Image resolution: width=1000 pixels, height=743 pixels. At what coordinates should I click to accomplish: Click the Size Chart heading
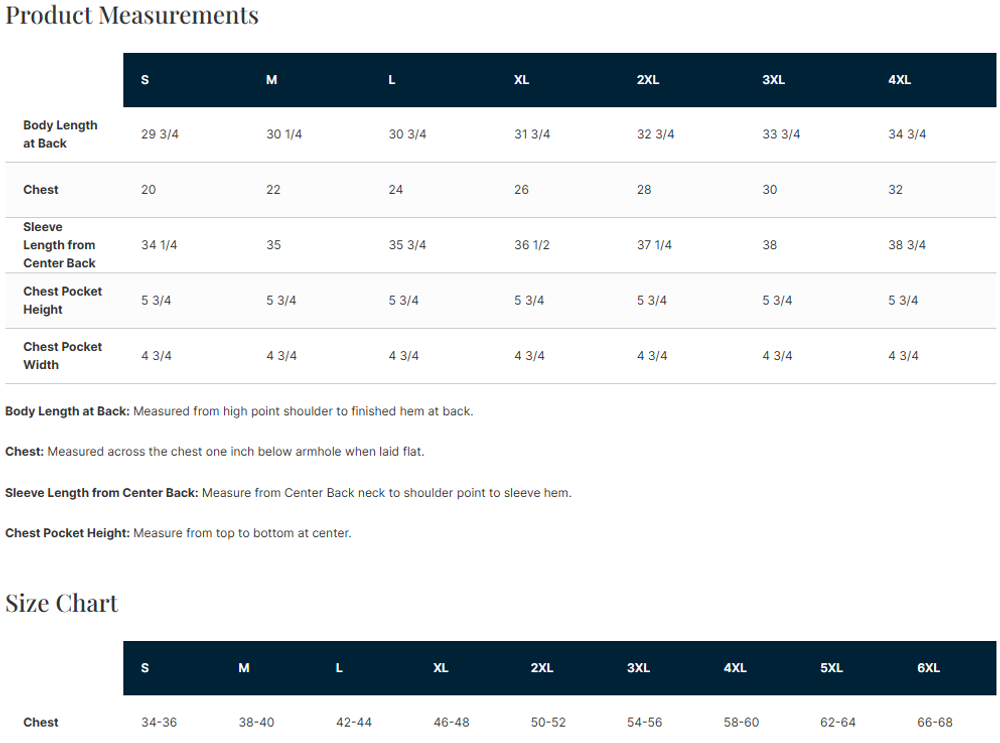(x=62, y=603)
